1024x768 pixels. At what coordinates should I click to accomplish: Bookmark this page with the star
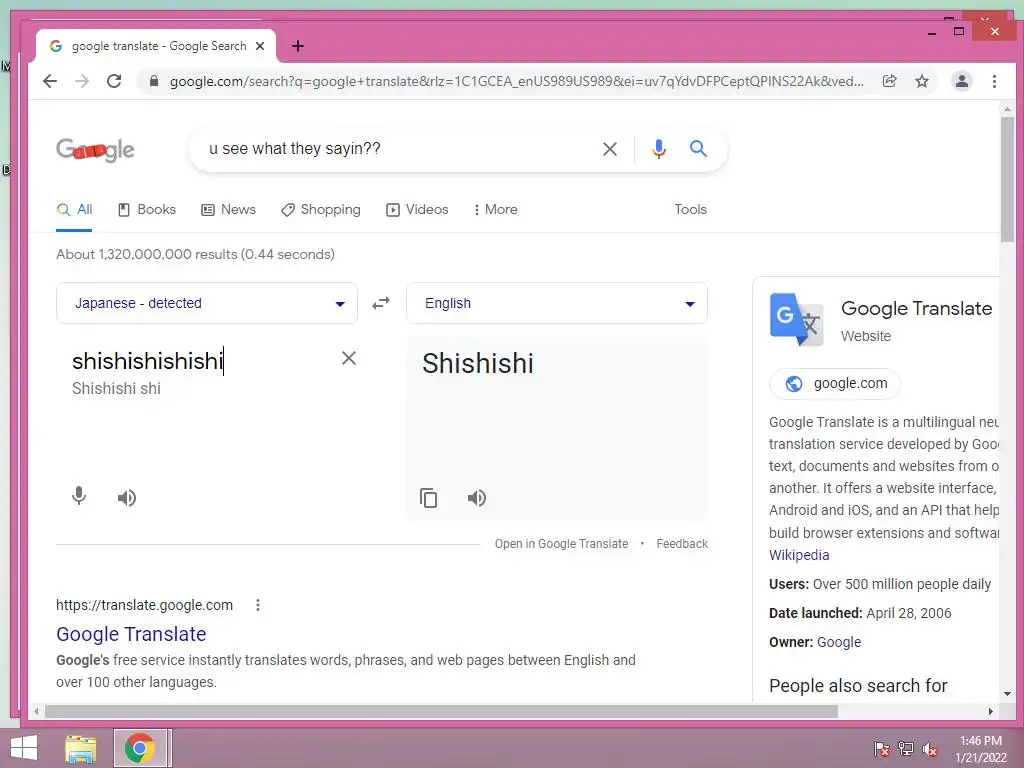tap(922, 81)
